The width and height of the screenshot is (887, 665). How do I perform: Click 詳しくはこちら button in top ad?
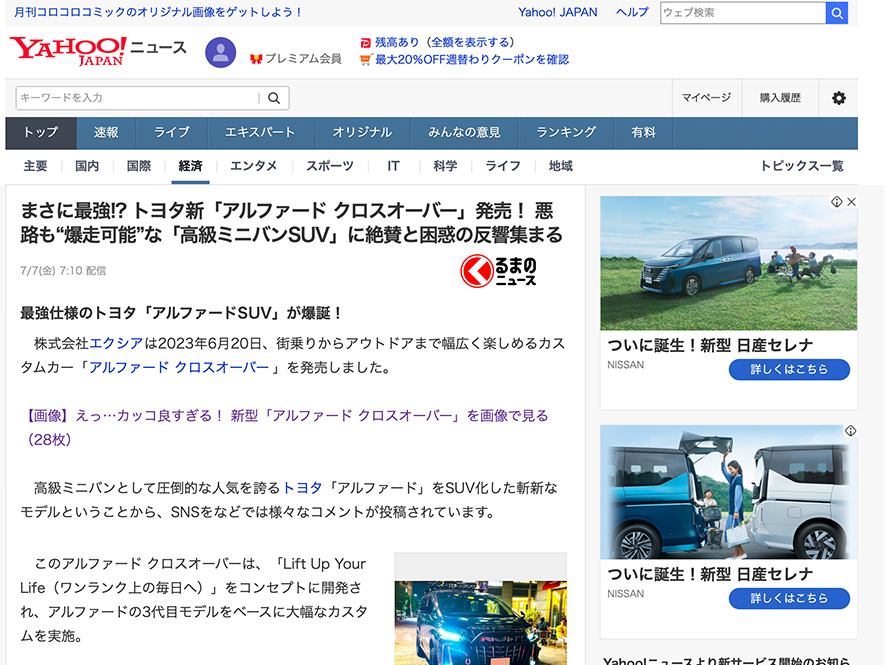pos(789,370)
